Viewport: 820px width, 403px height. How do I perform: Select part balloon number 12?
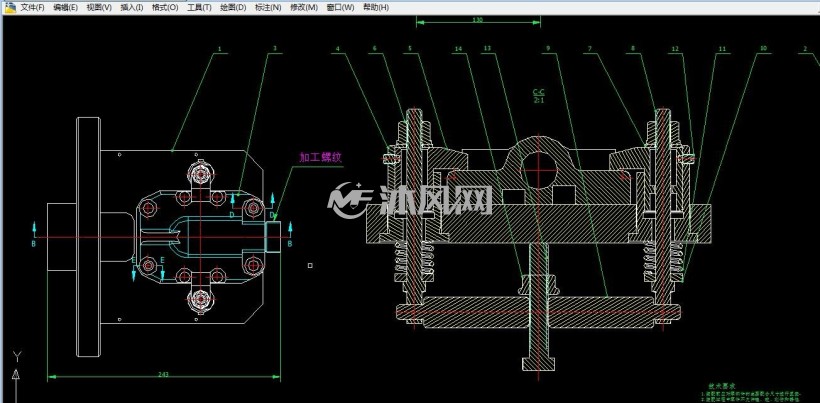675,49
